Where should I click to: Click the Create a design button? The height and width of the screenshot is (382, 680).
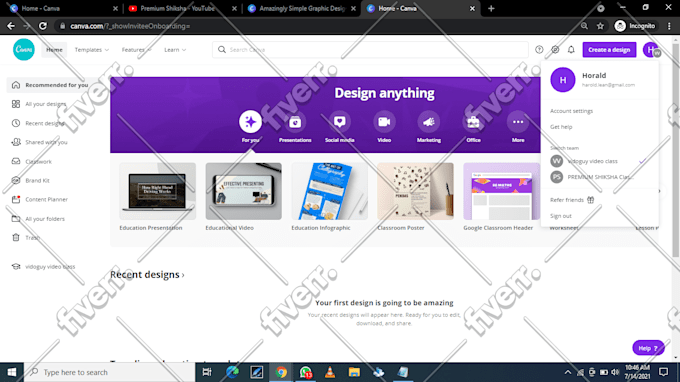tap(609, 50)
